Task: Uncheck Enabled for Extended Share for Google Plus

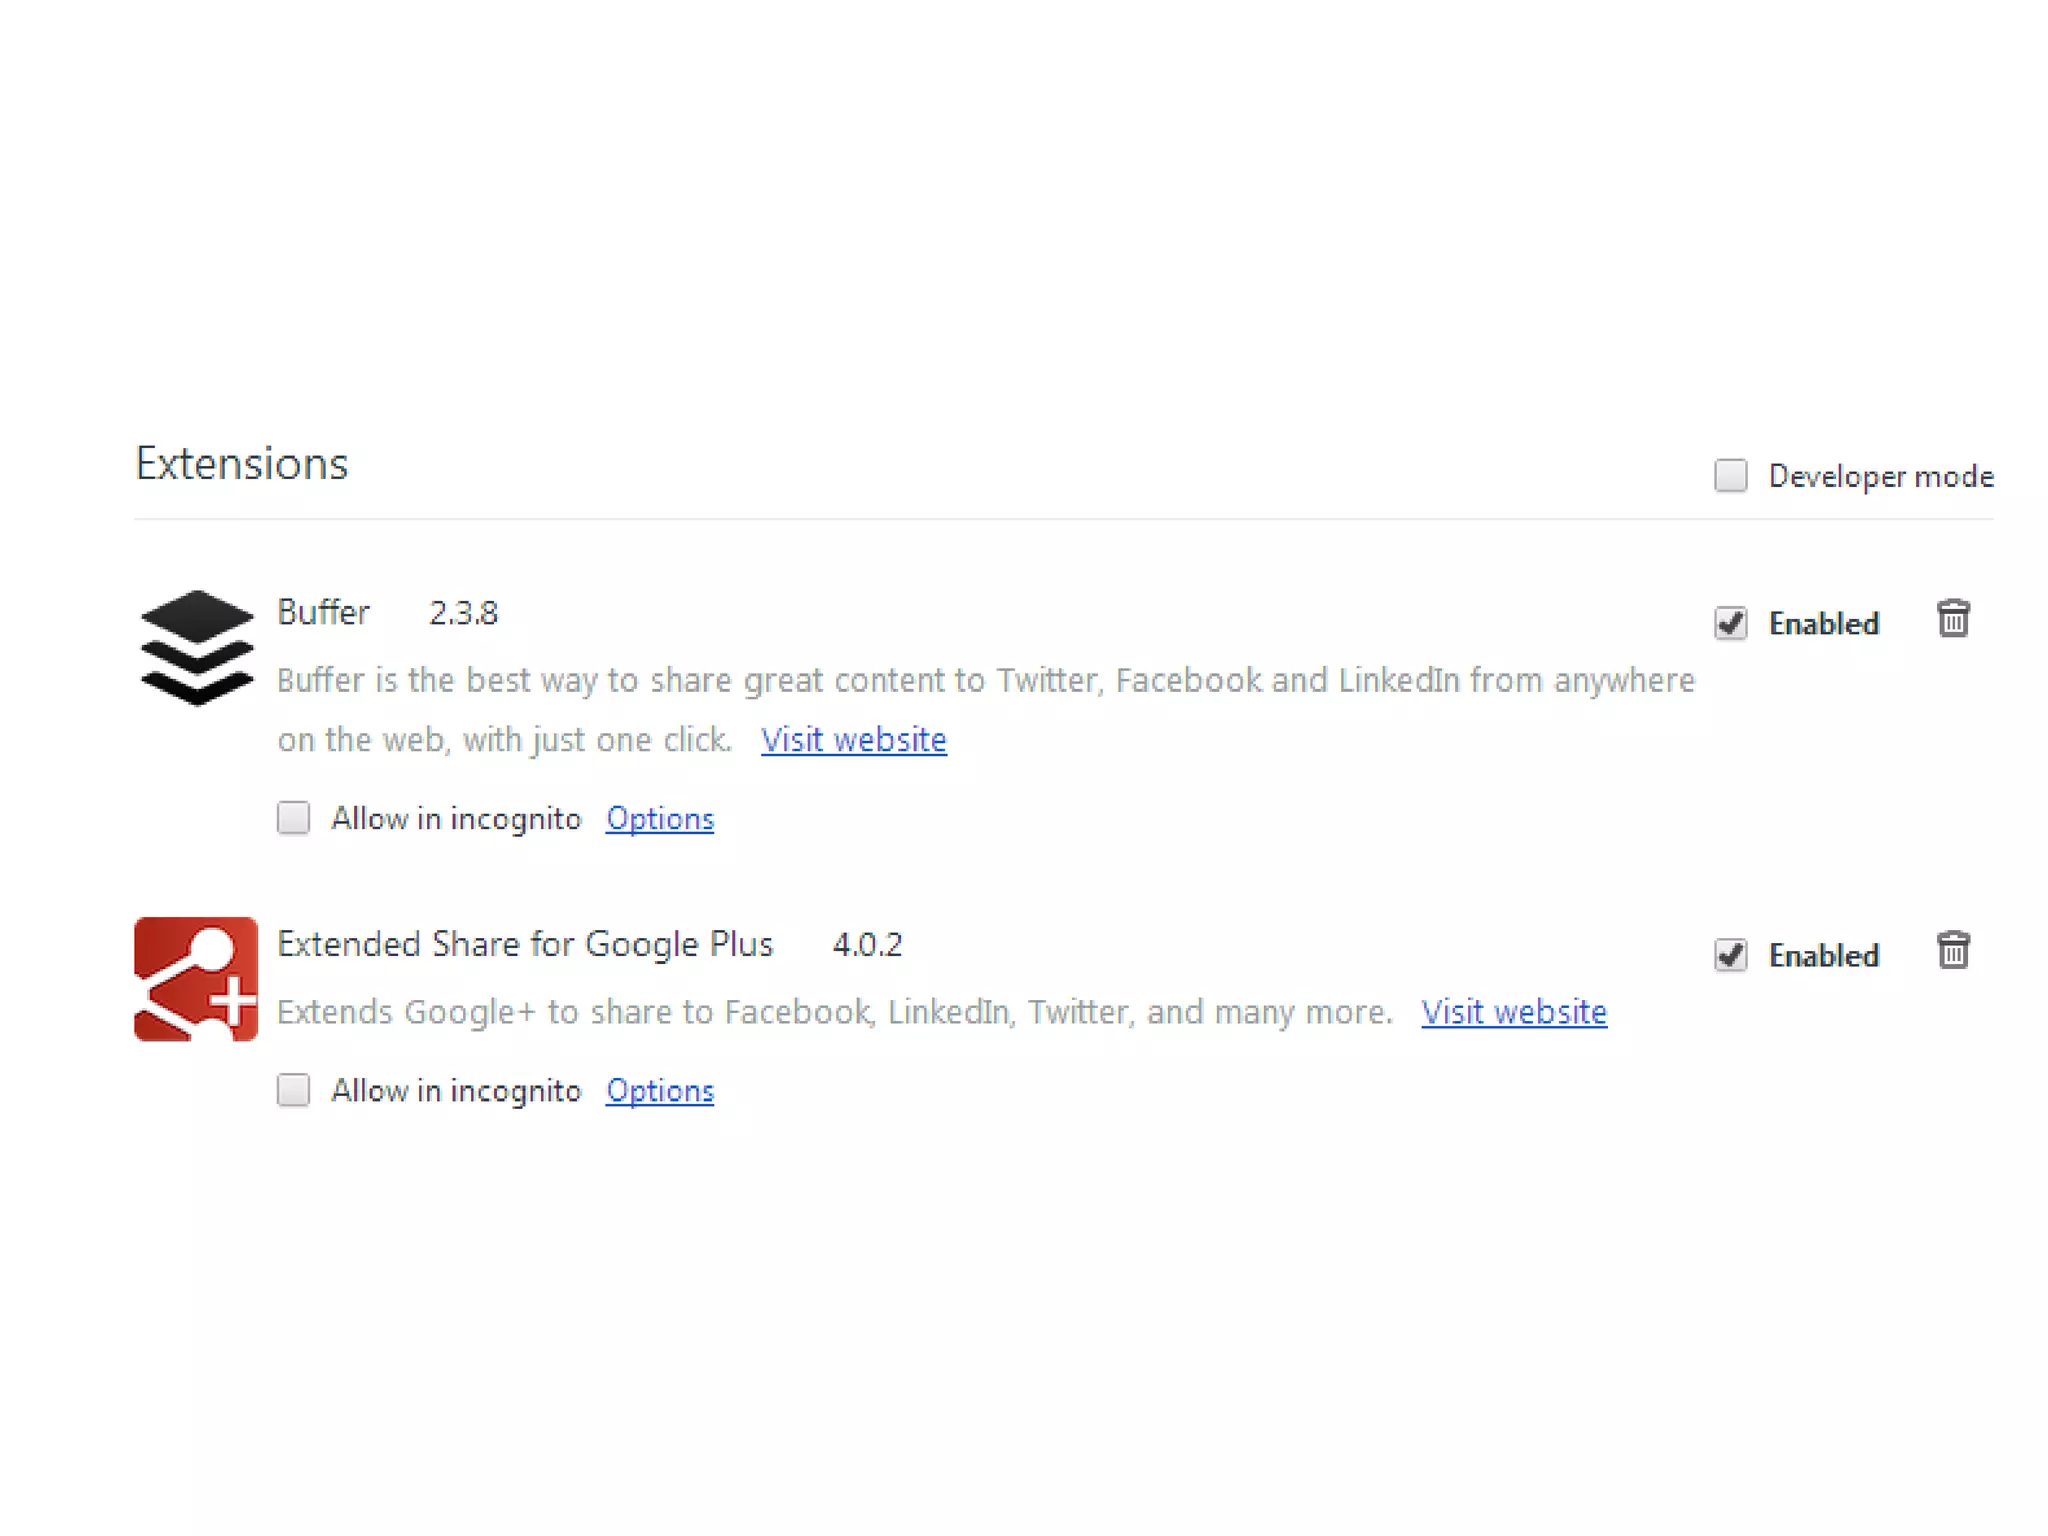Action: click(x=1730, y=955)
